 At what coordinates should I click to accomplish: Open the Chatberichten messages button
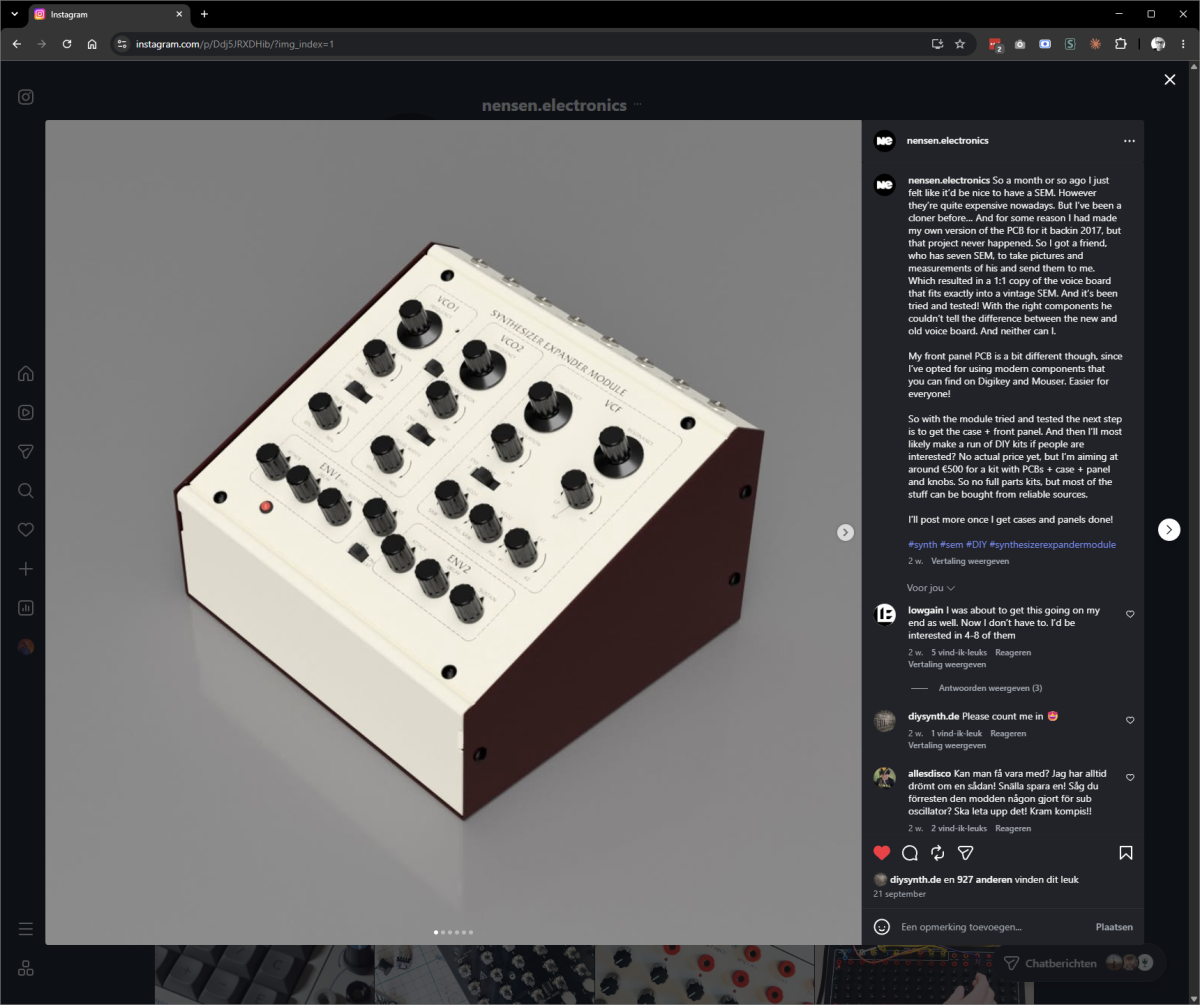coord(1082,963)
